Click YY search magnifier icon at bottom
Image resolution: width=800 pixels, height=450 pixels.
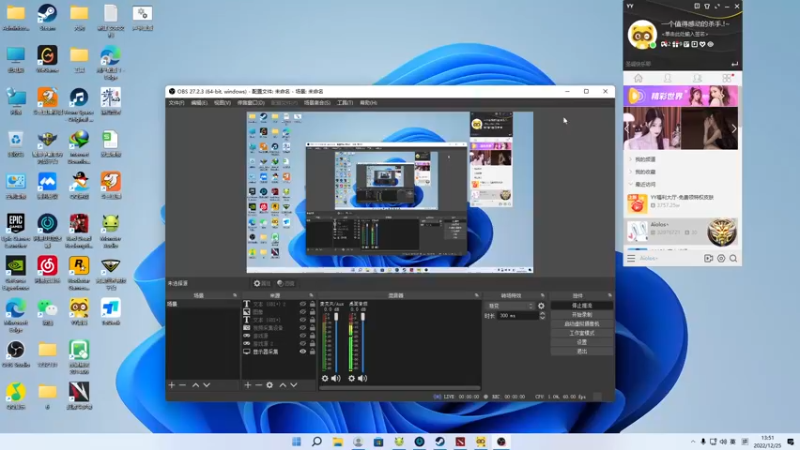733,259
